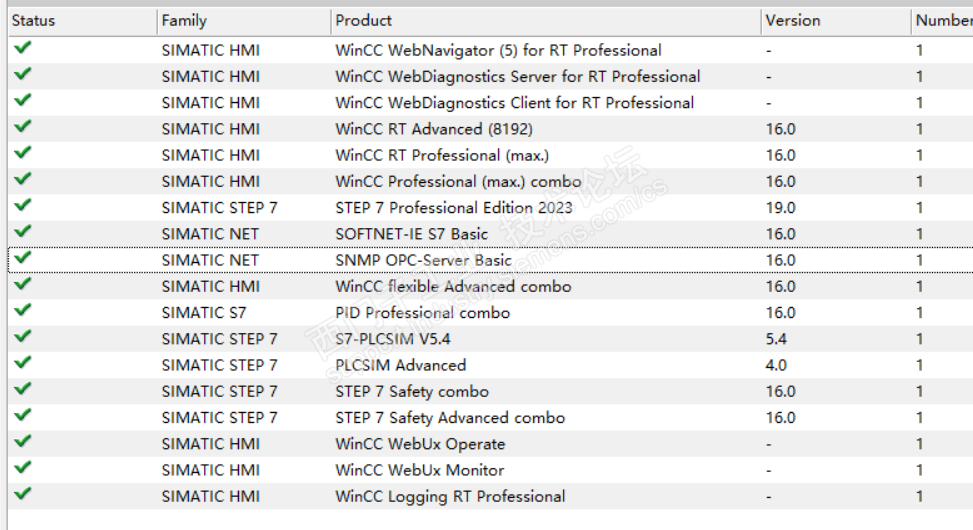Click checkmark icon for S7-PLCSIM V5.4
973x530 pixels.
tap(23, 337)
